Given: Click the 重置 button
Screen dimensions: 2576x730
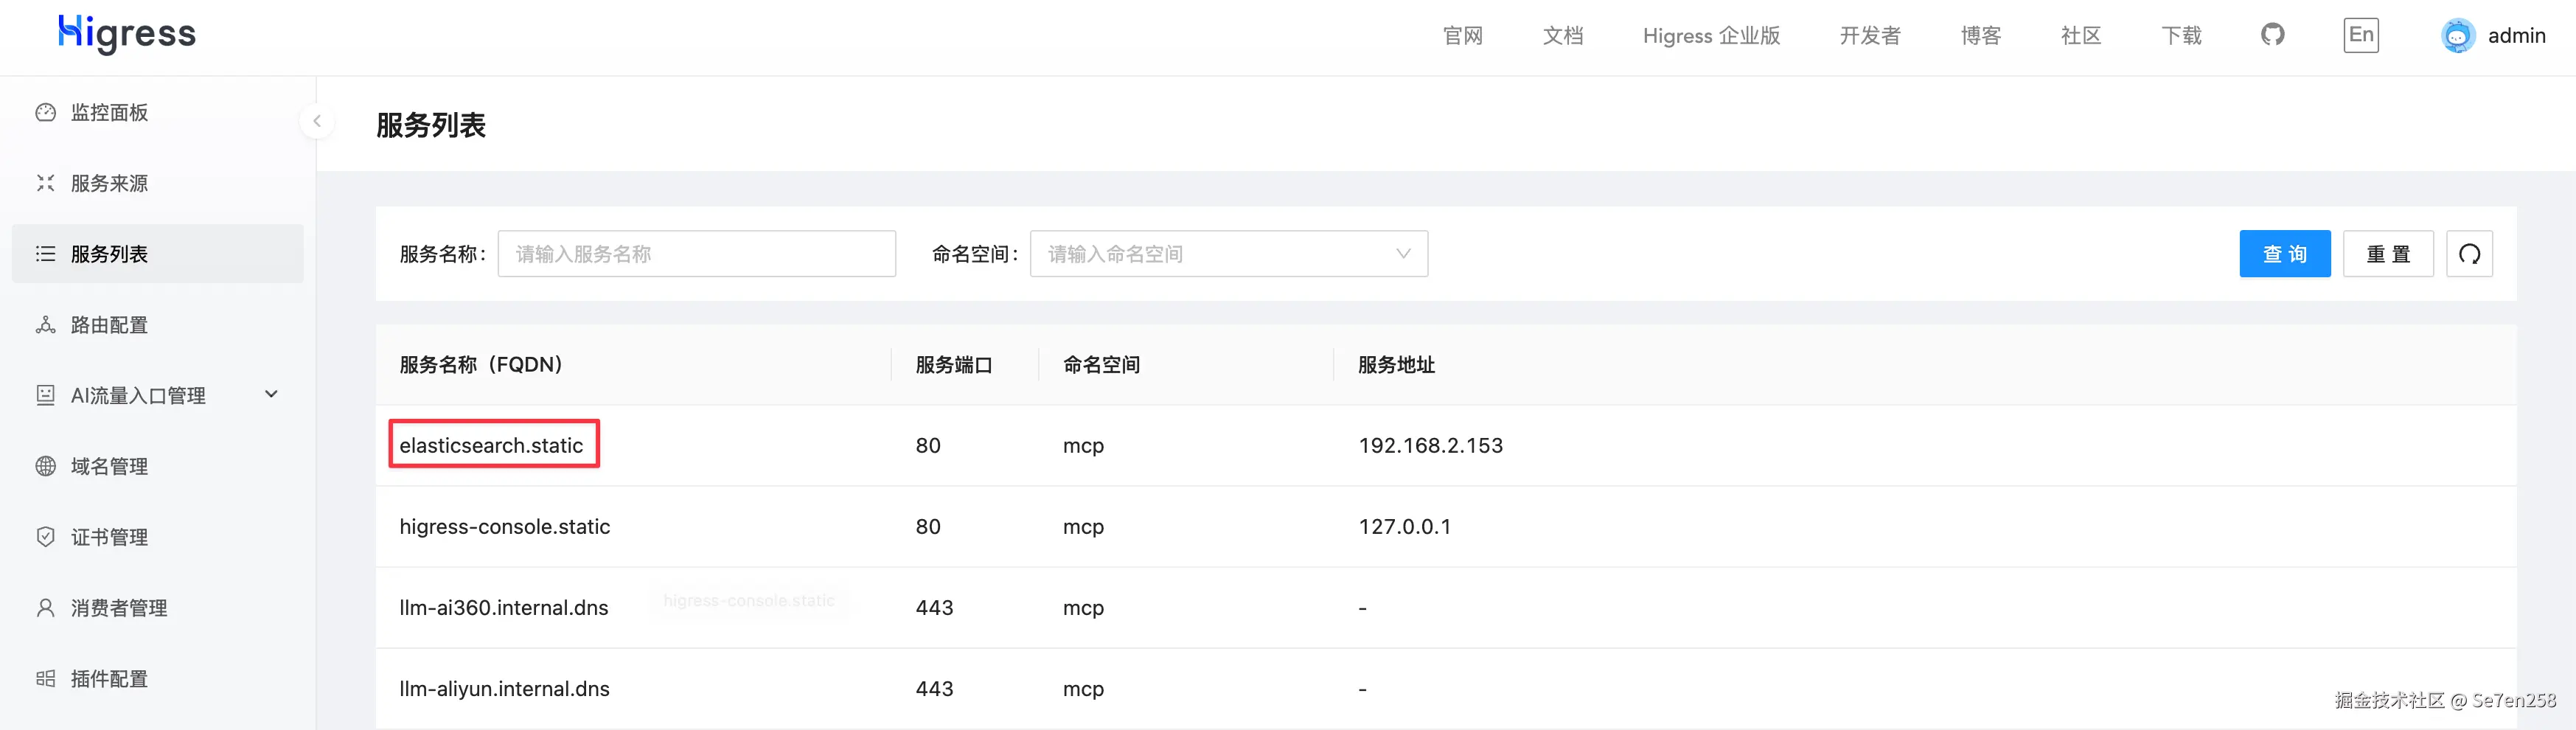Looking at the screenshot, I should click(x=2388, y=254).
